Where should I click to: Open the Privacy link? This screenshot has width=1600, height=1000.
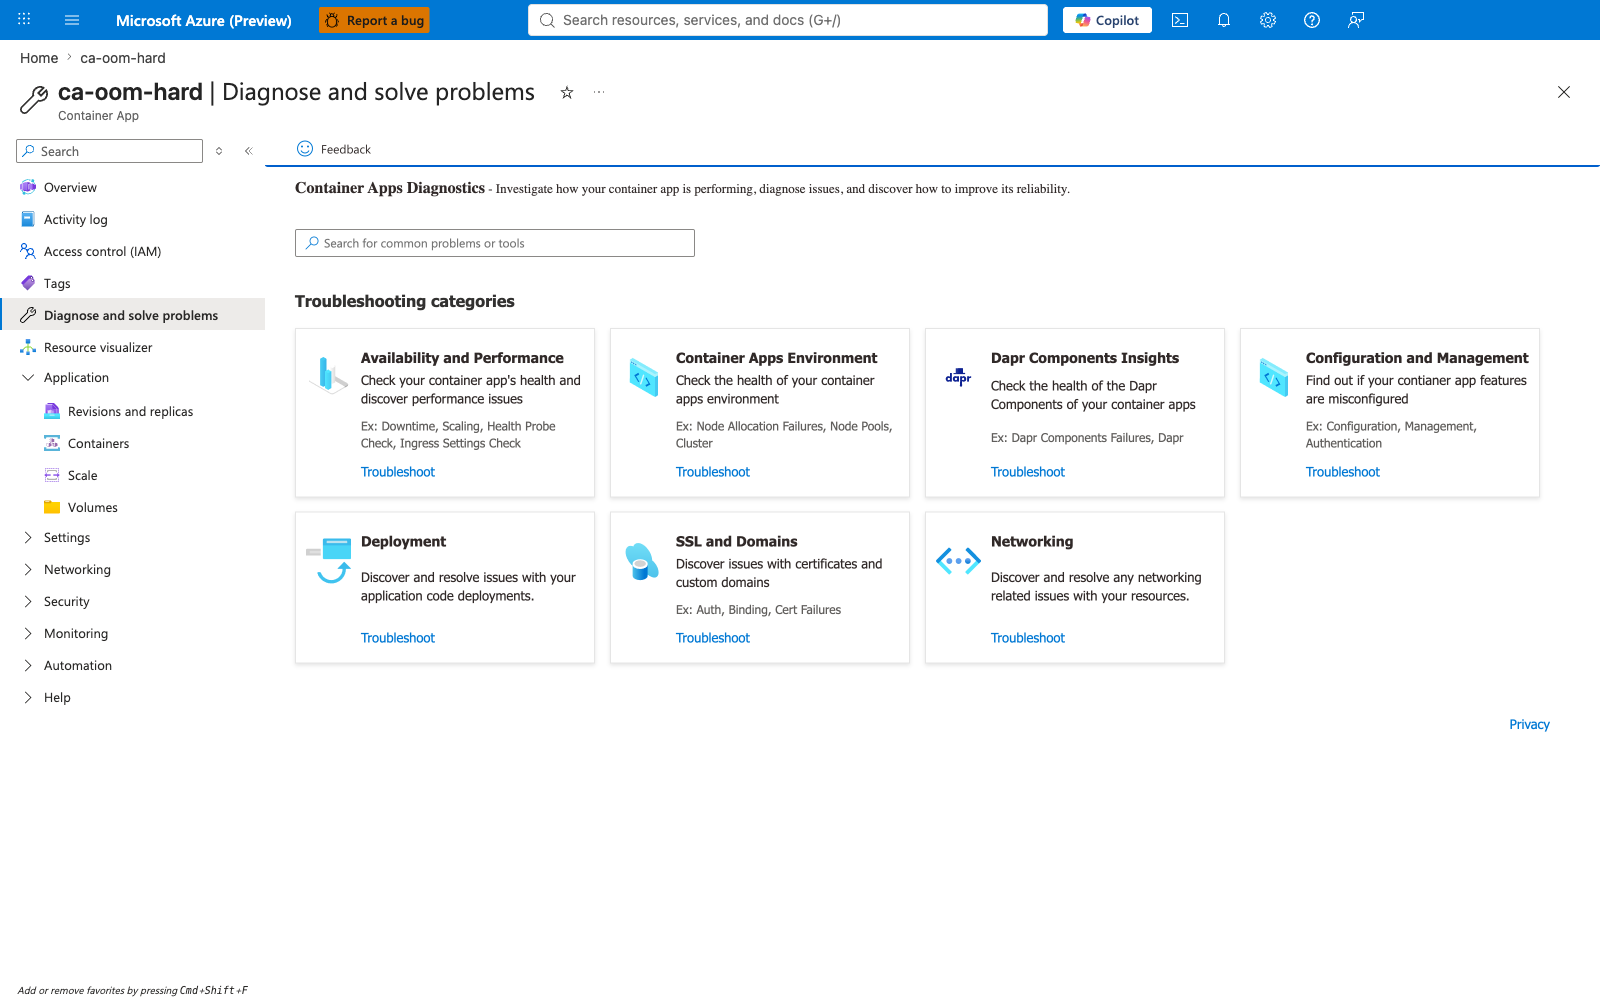[x=1529, y=725]
